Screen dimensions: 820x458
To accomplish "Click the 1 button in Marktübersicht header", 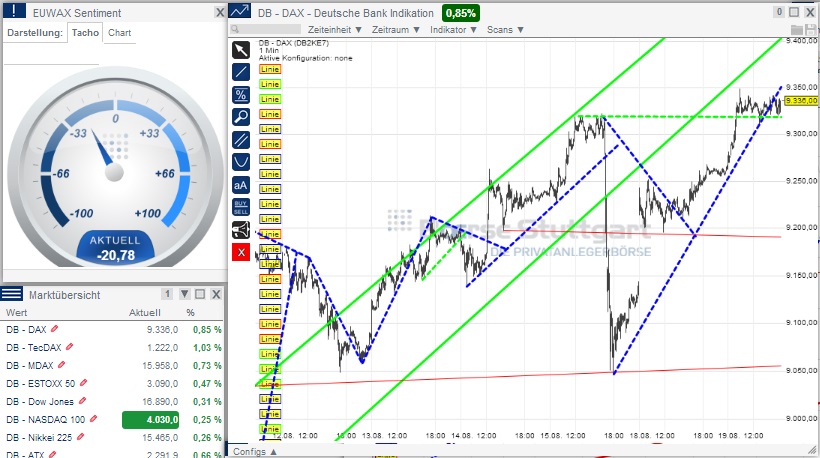I will coord(167,294).
